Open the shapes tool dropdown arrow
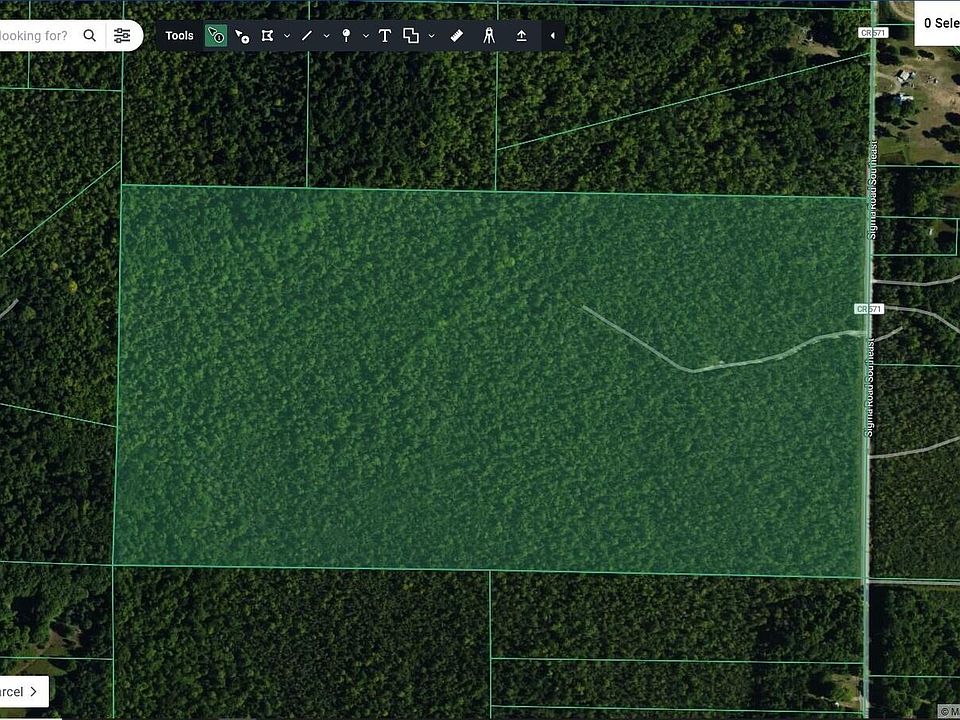Image resolution: width=960 pixels, height=720 pixels. pos(431,36)
